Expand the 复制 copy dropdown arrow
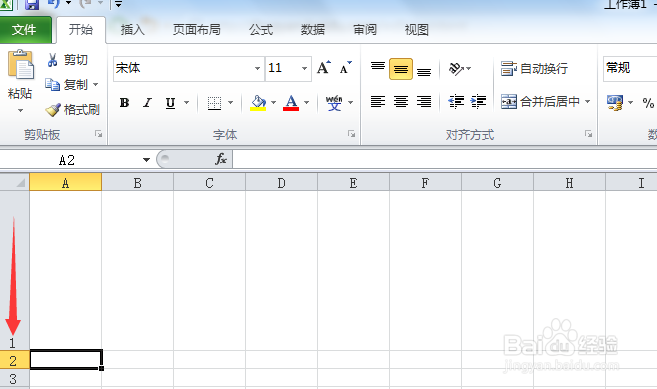The image size is (657, 389). tap(96, 85)
